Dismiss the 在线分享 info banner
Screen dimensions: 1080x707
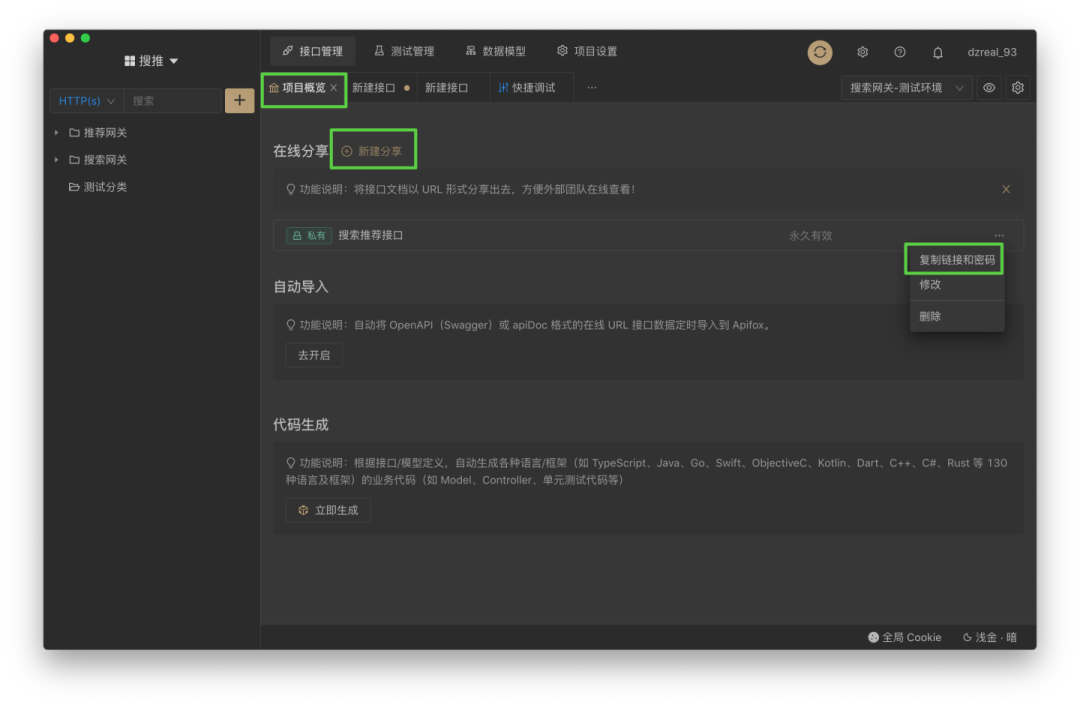(1006, 189)
